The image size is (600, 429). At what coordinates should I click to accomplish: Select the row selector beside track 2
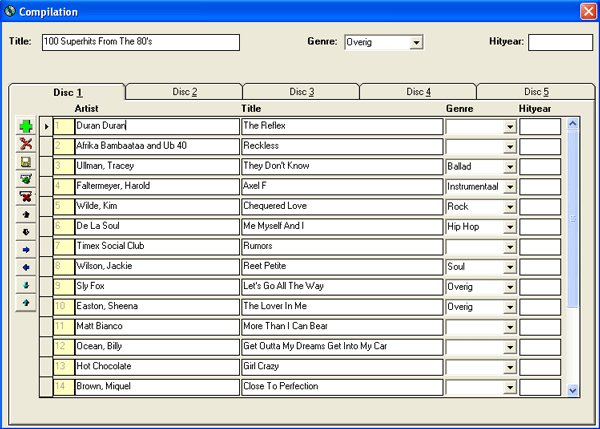coord(46,146)
